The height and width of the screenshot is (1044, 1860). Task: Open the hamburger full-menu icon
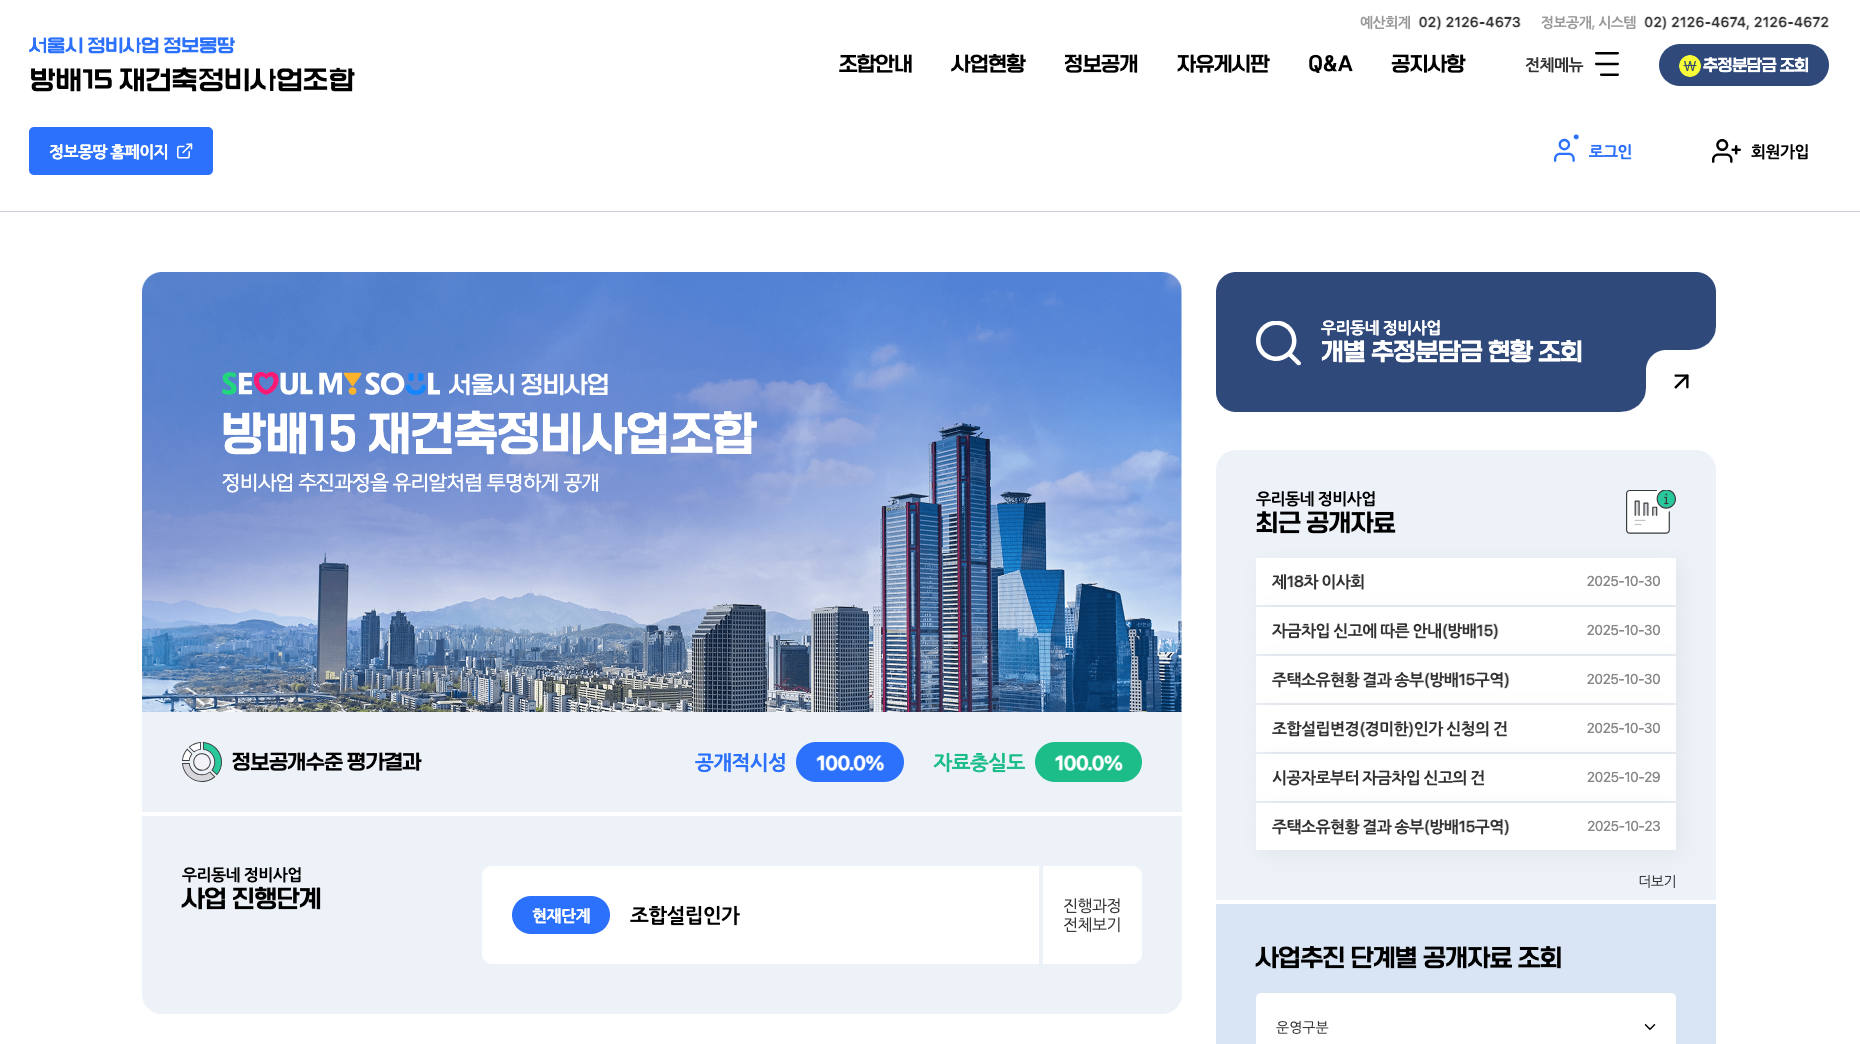(x=1607, y=64)
